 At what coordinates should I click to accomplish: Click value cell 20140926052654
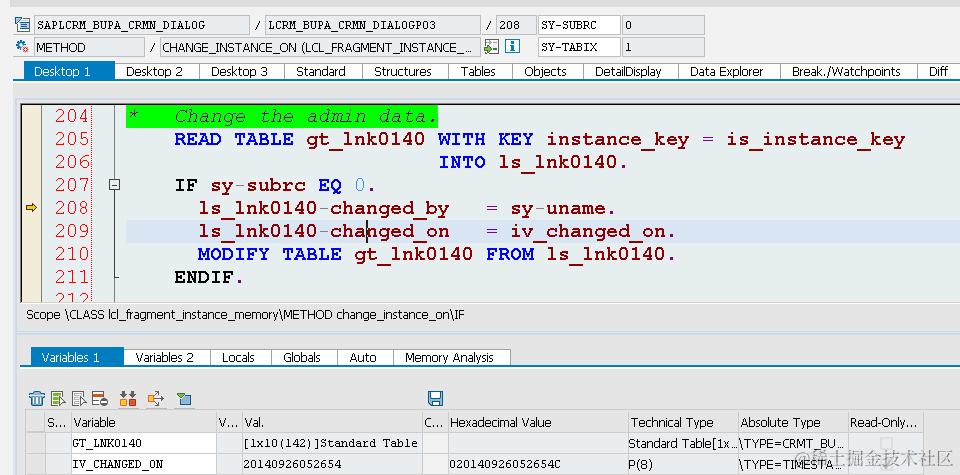click(332, 464)
